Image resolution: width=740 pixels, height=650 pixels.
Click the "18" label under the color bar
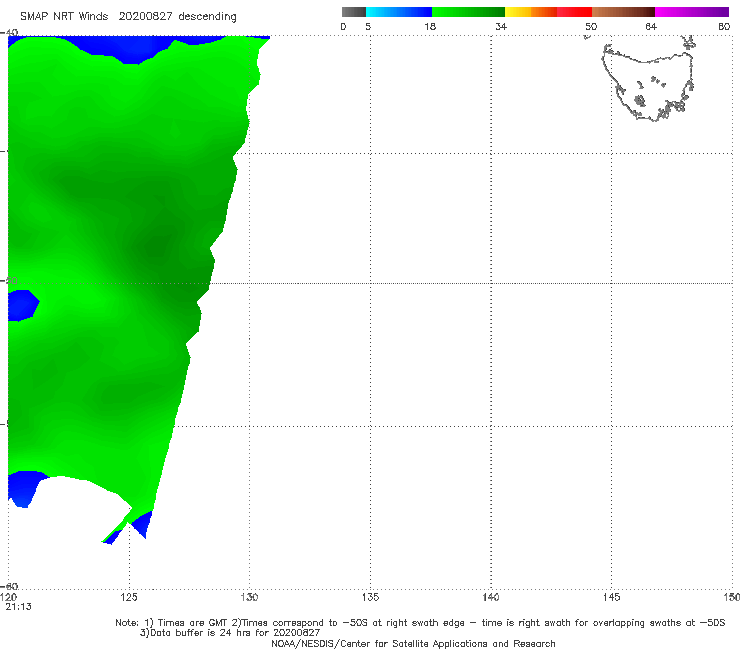click(430, 26)
